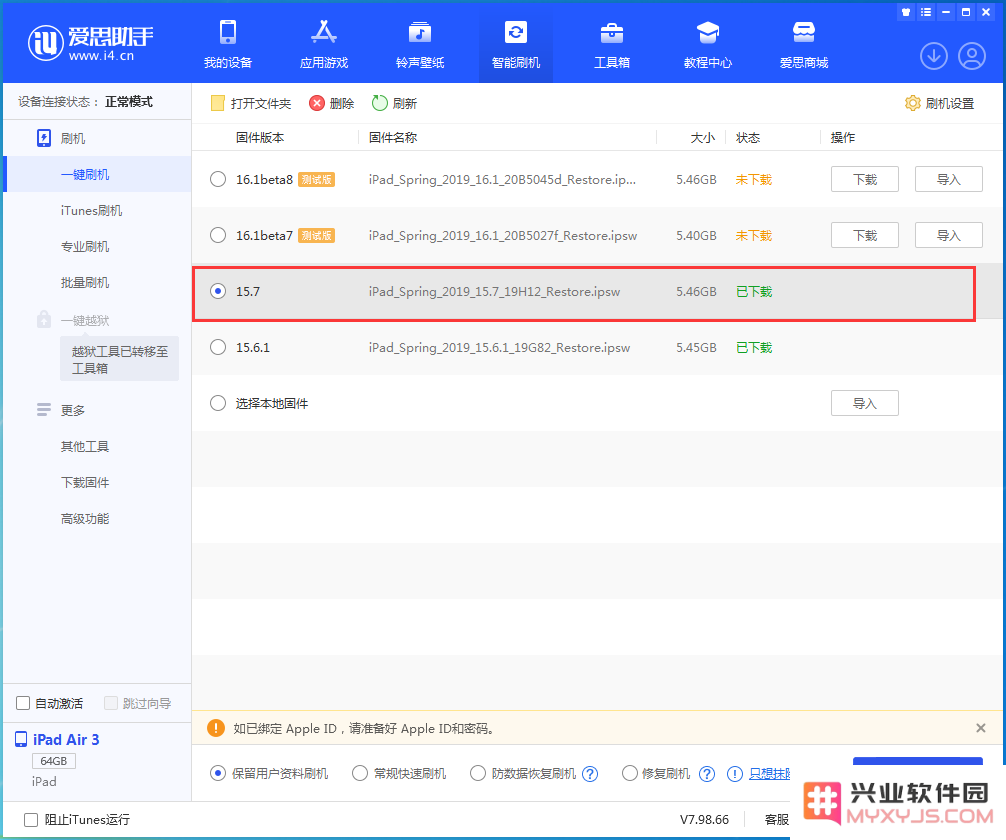The width and height of the screenshot is (1006, 840).
Task: Open the 爱思商城 store icon
Action: [x=803, y=32]
